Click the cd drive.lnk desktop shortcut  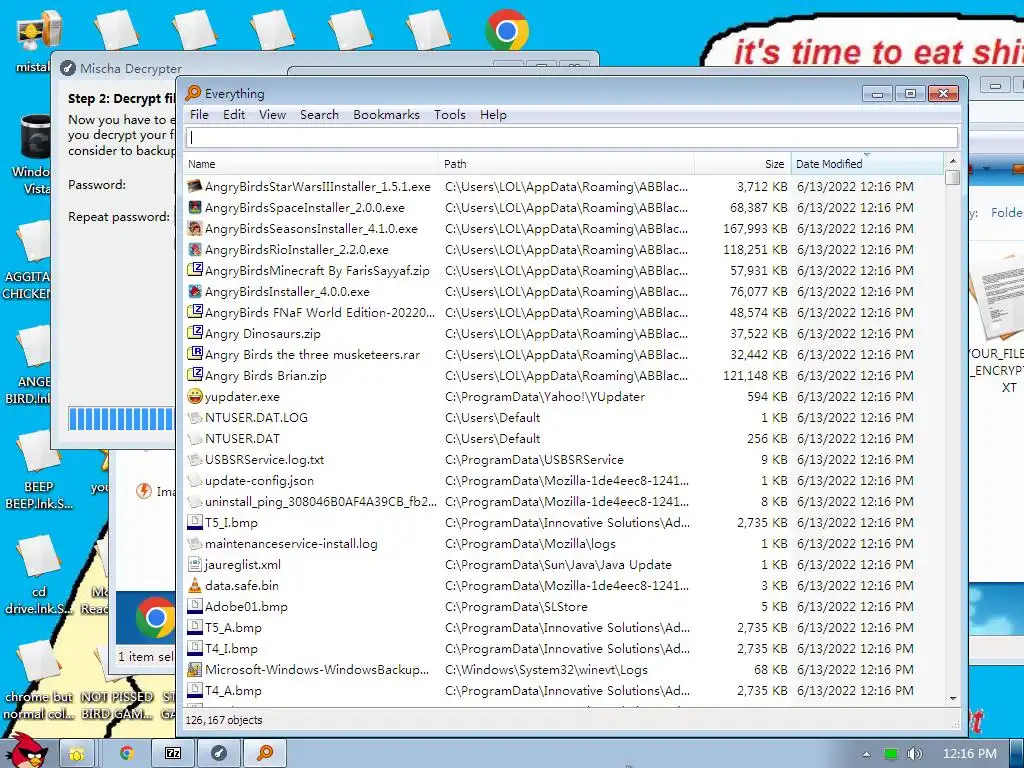pos(38,575)
